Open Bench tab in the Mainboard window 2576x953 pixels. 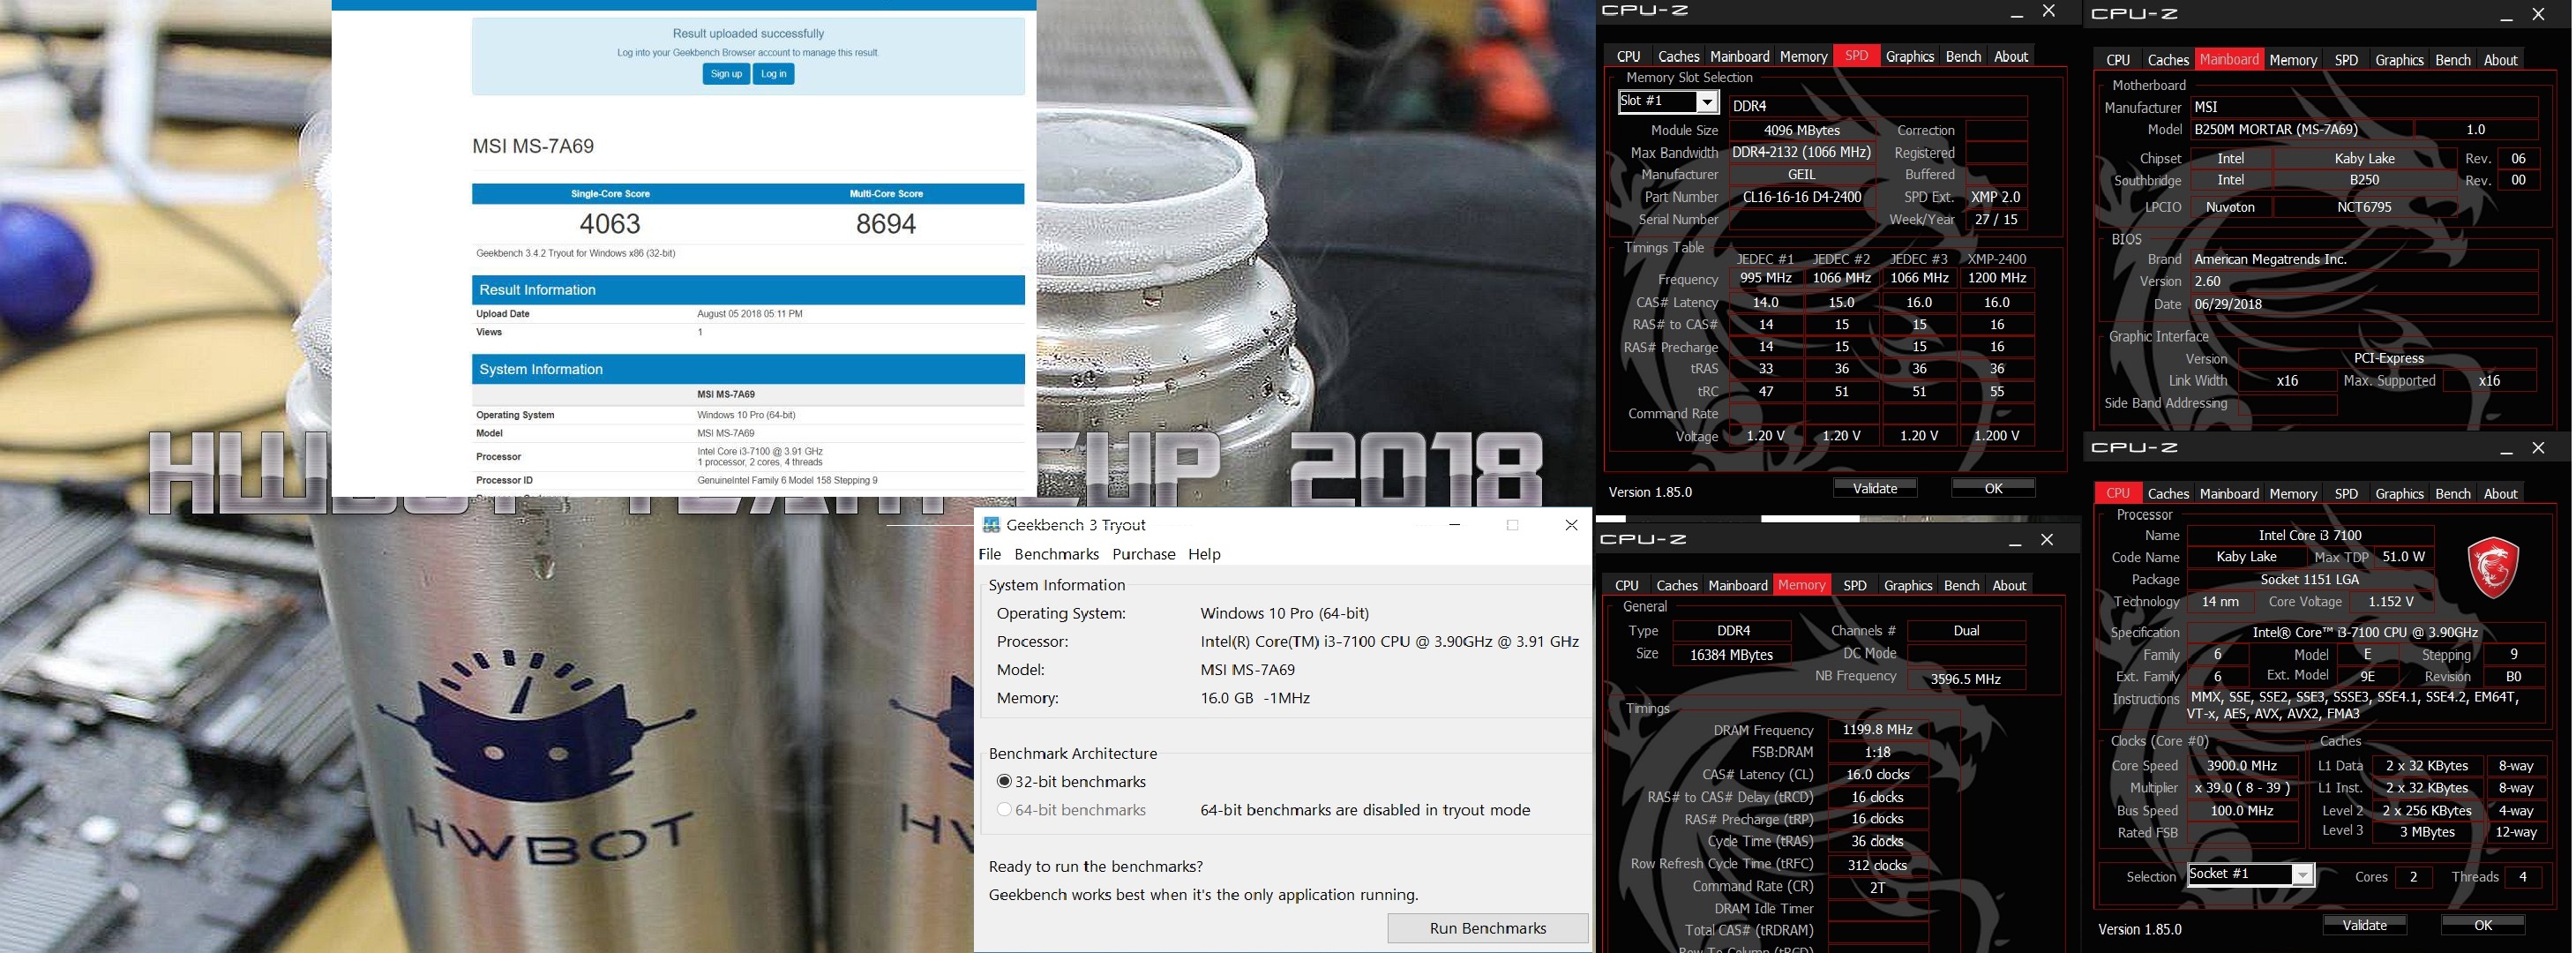click(2452, 60)
